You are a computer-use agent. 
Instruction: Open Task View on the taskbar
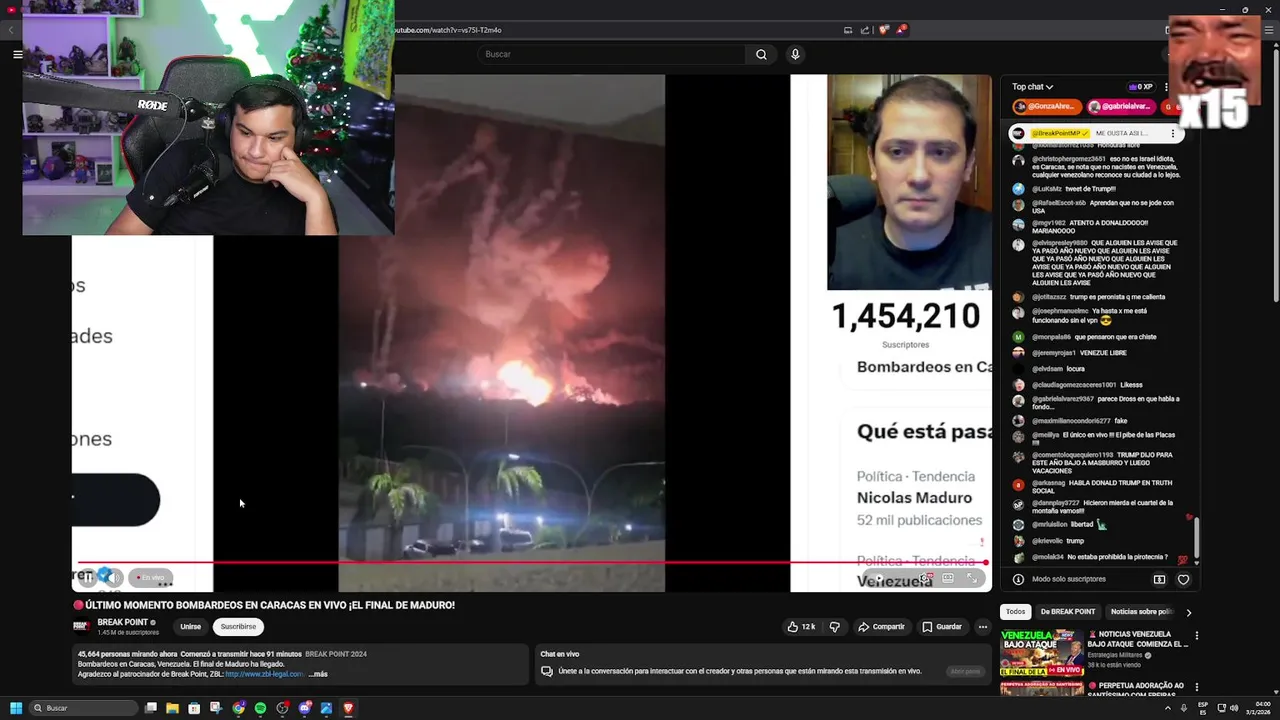[150, 708]
